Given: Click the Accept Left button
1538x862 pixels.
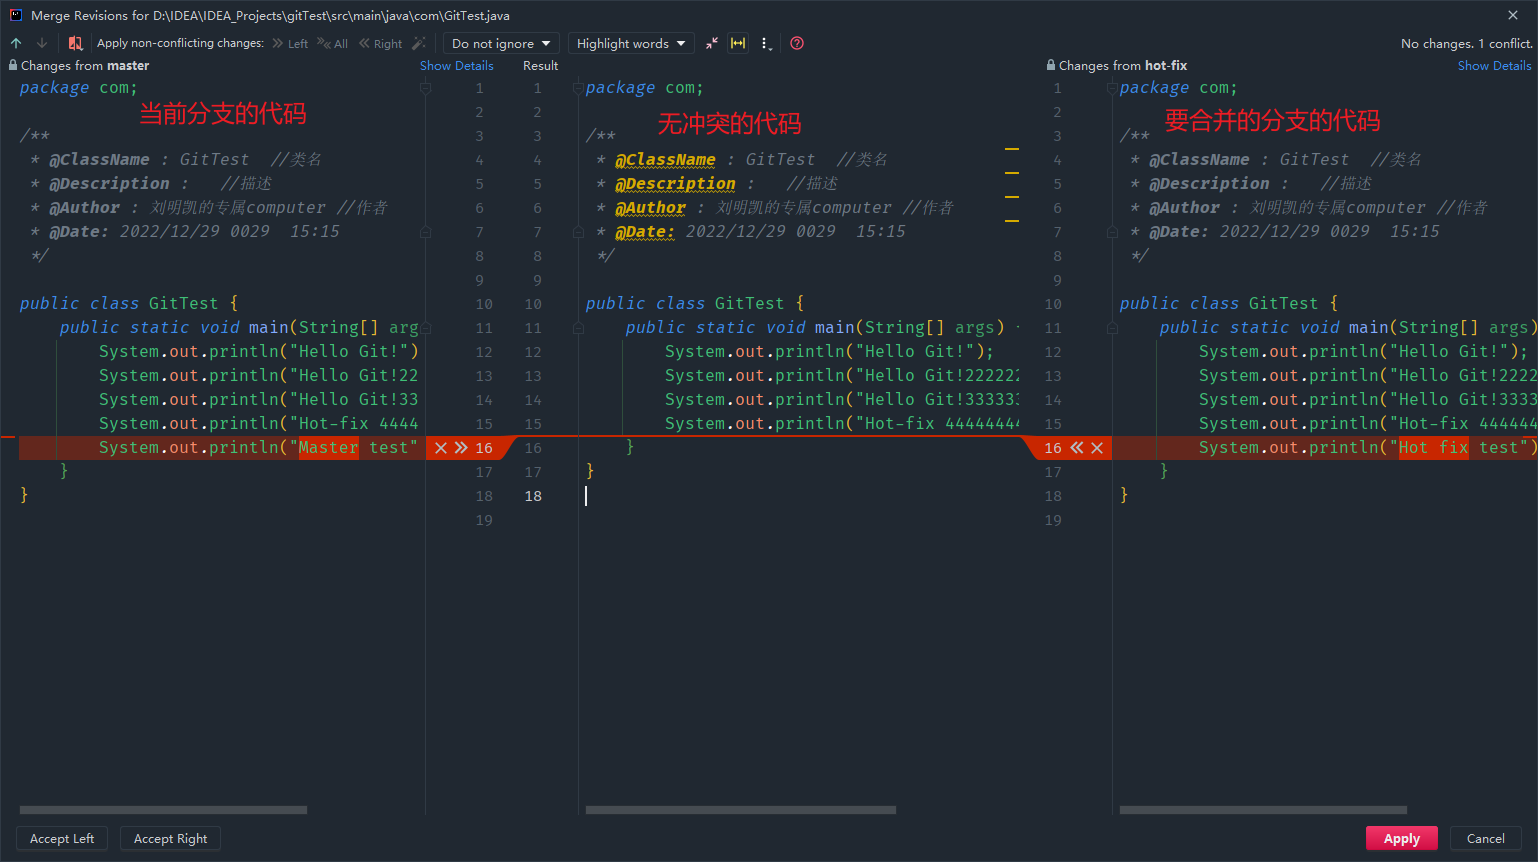Looking at the screenshot, I should click(x=62, y=838).
